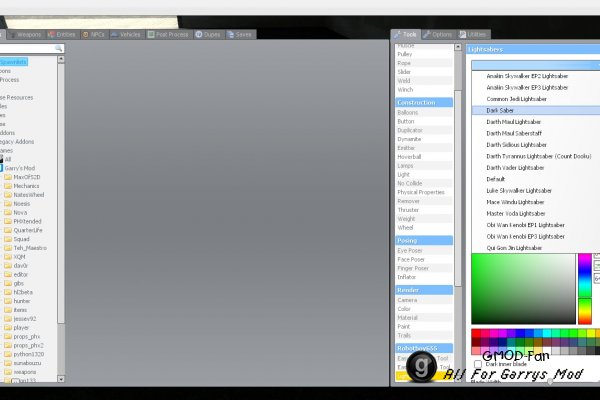Click the gibs folder icon
This screenshot has width=600, height=400.
click(x=8, y=283)
